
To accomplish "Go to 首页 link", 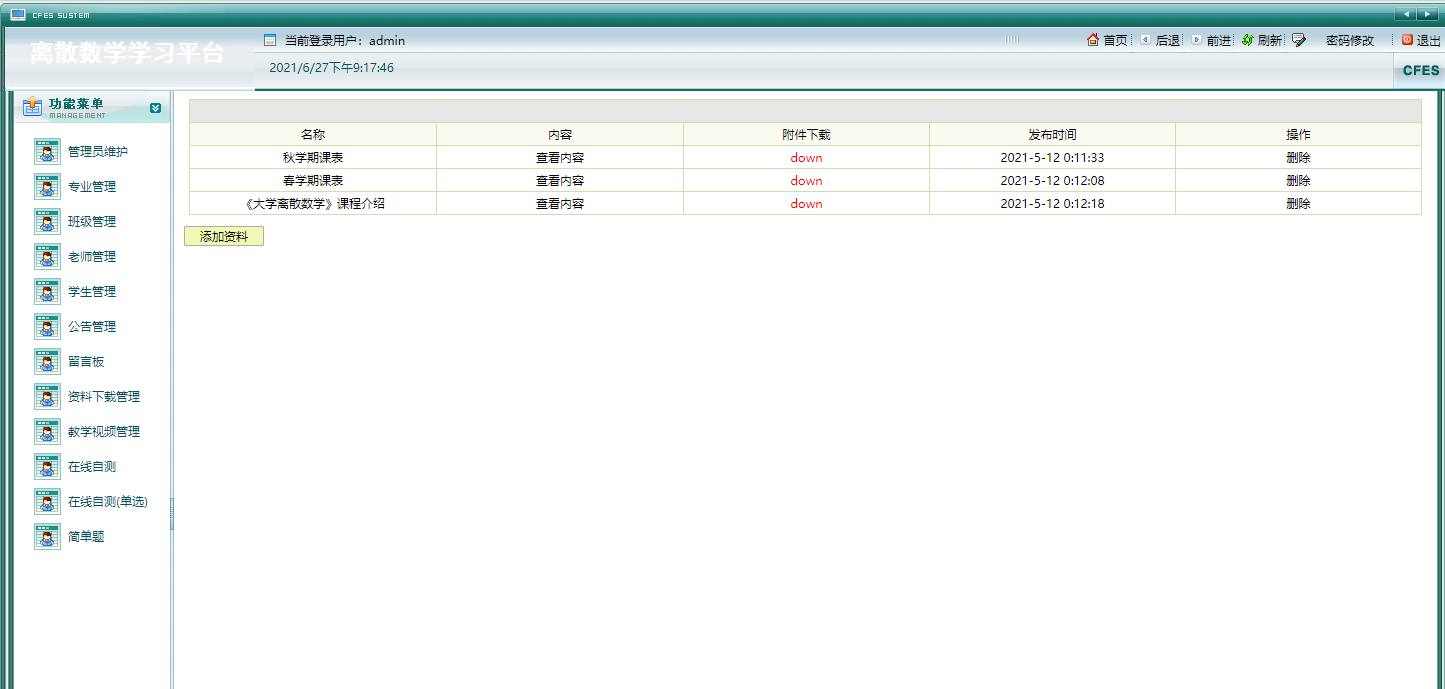I will 1115,41.
